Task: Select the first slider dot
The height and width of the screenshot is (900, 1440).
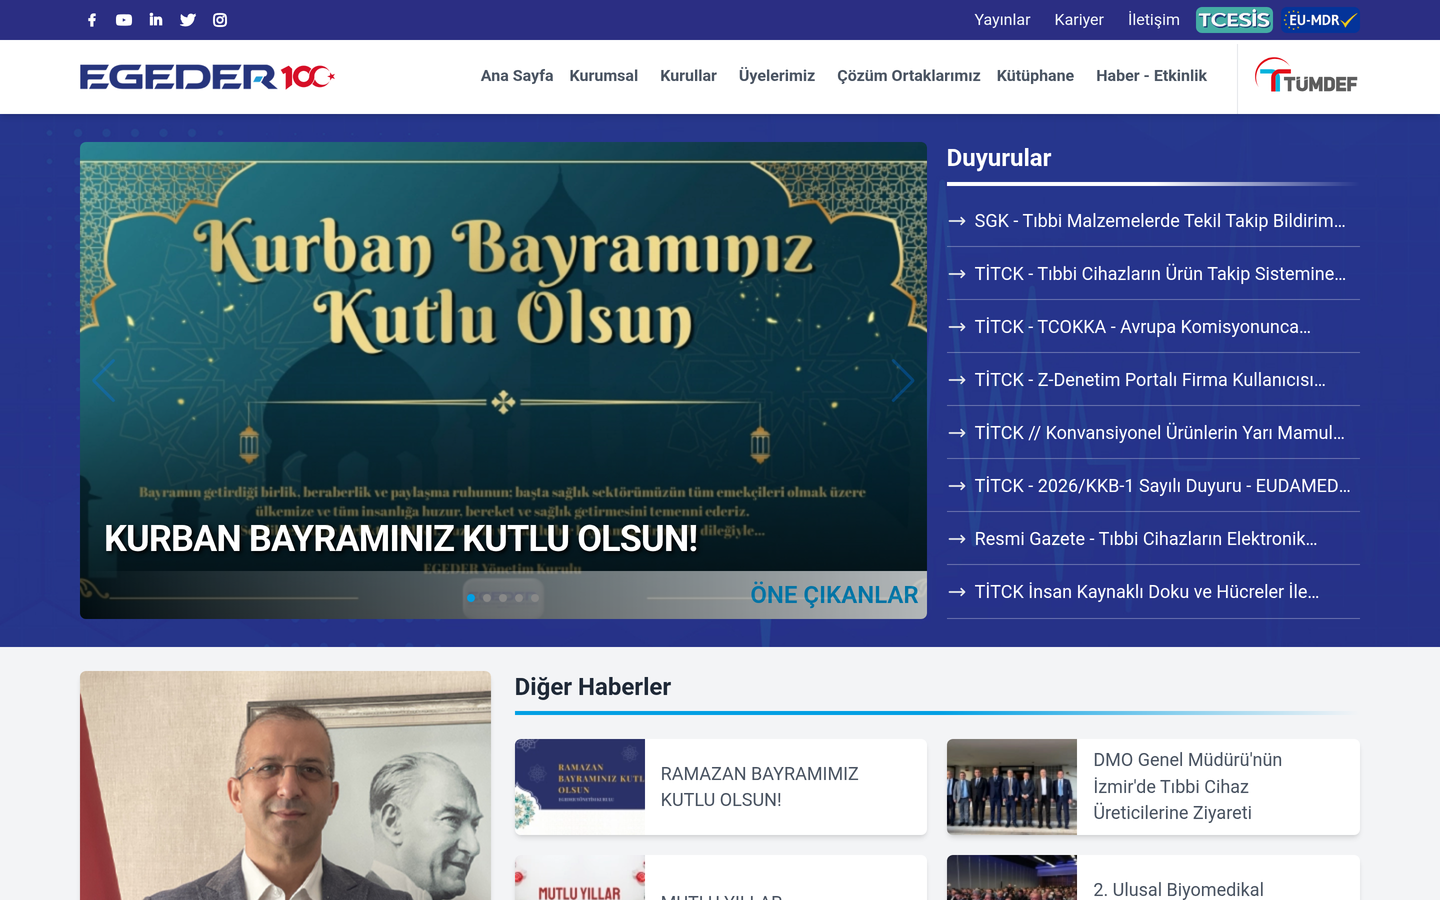Action: point(471,598)
